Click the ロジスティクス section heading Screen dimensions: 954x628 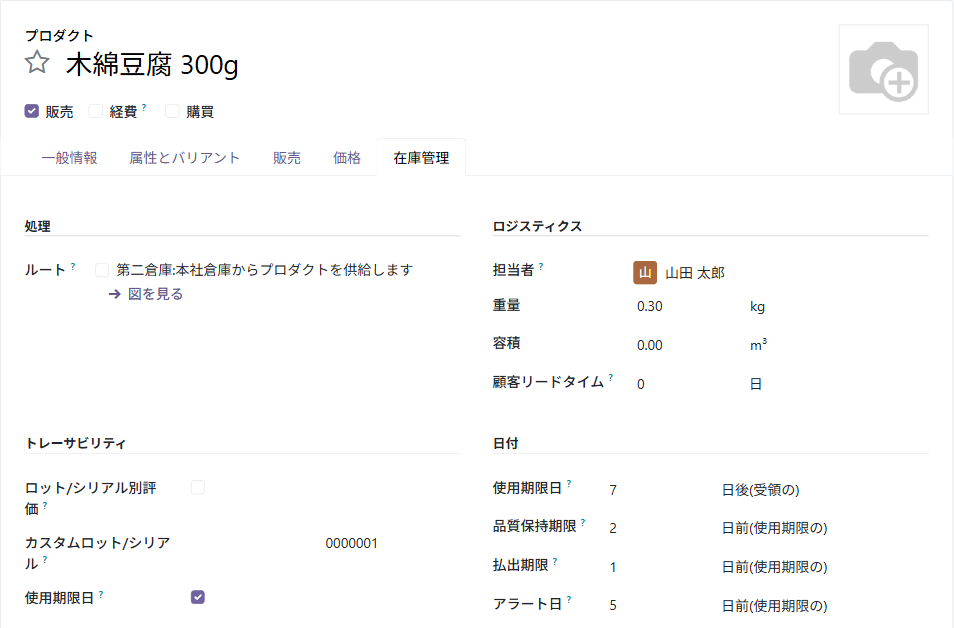click(537, 226)
